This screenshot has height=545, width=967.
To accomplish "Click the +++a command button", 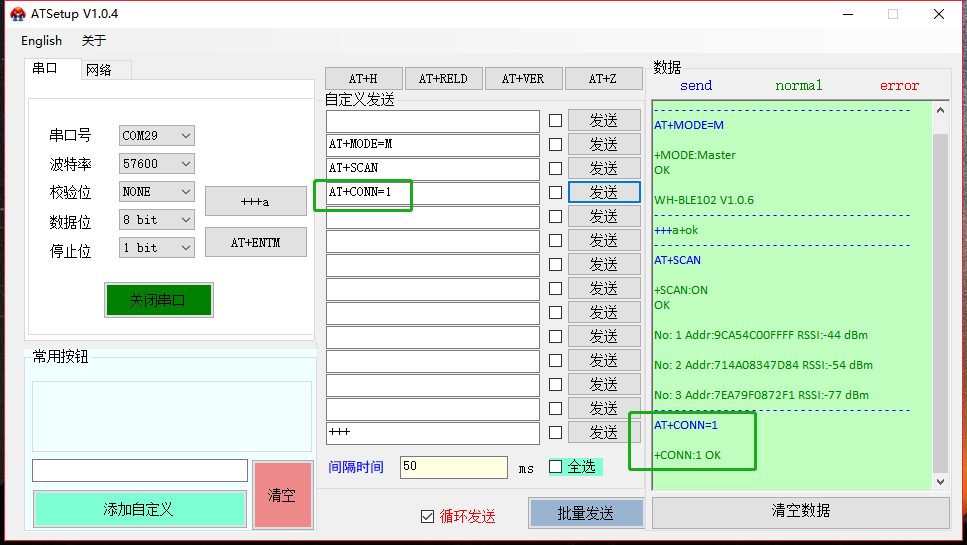I will [x=255, y=201].
